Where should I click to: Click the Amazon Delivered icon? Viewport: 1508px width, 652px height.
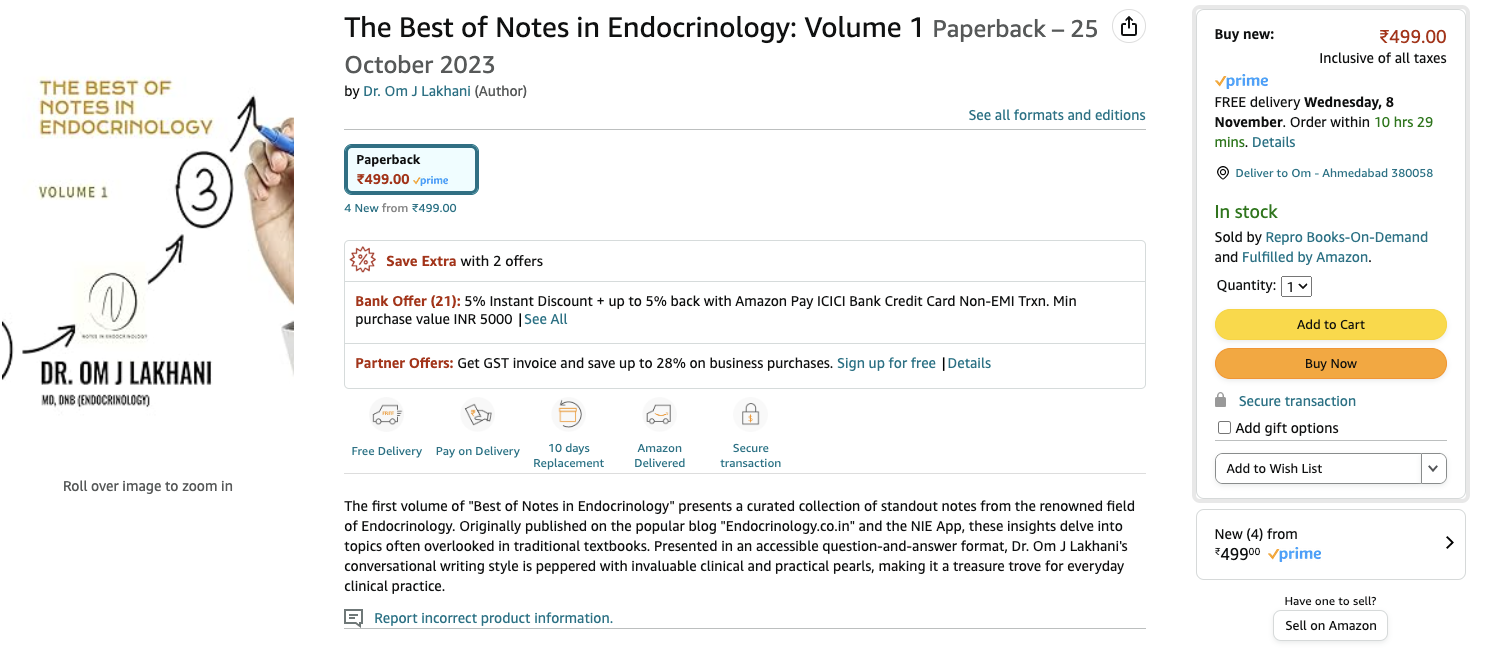659,414
